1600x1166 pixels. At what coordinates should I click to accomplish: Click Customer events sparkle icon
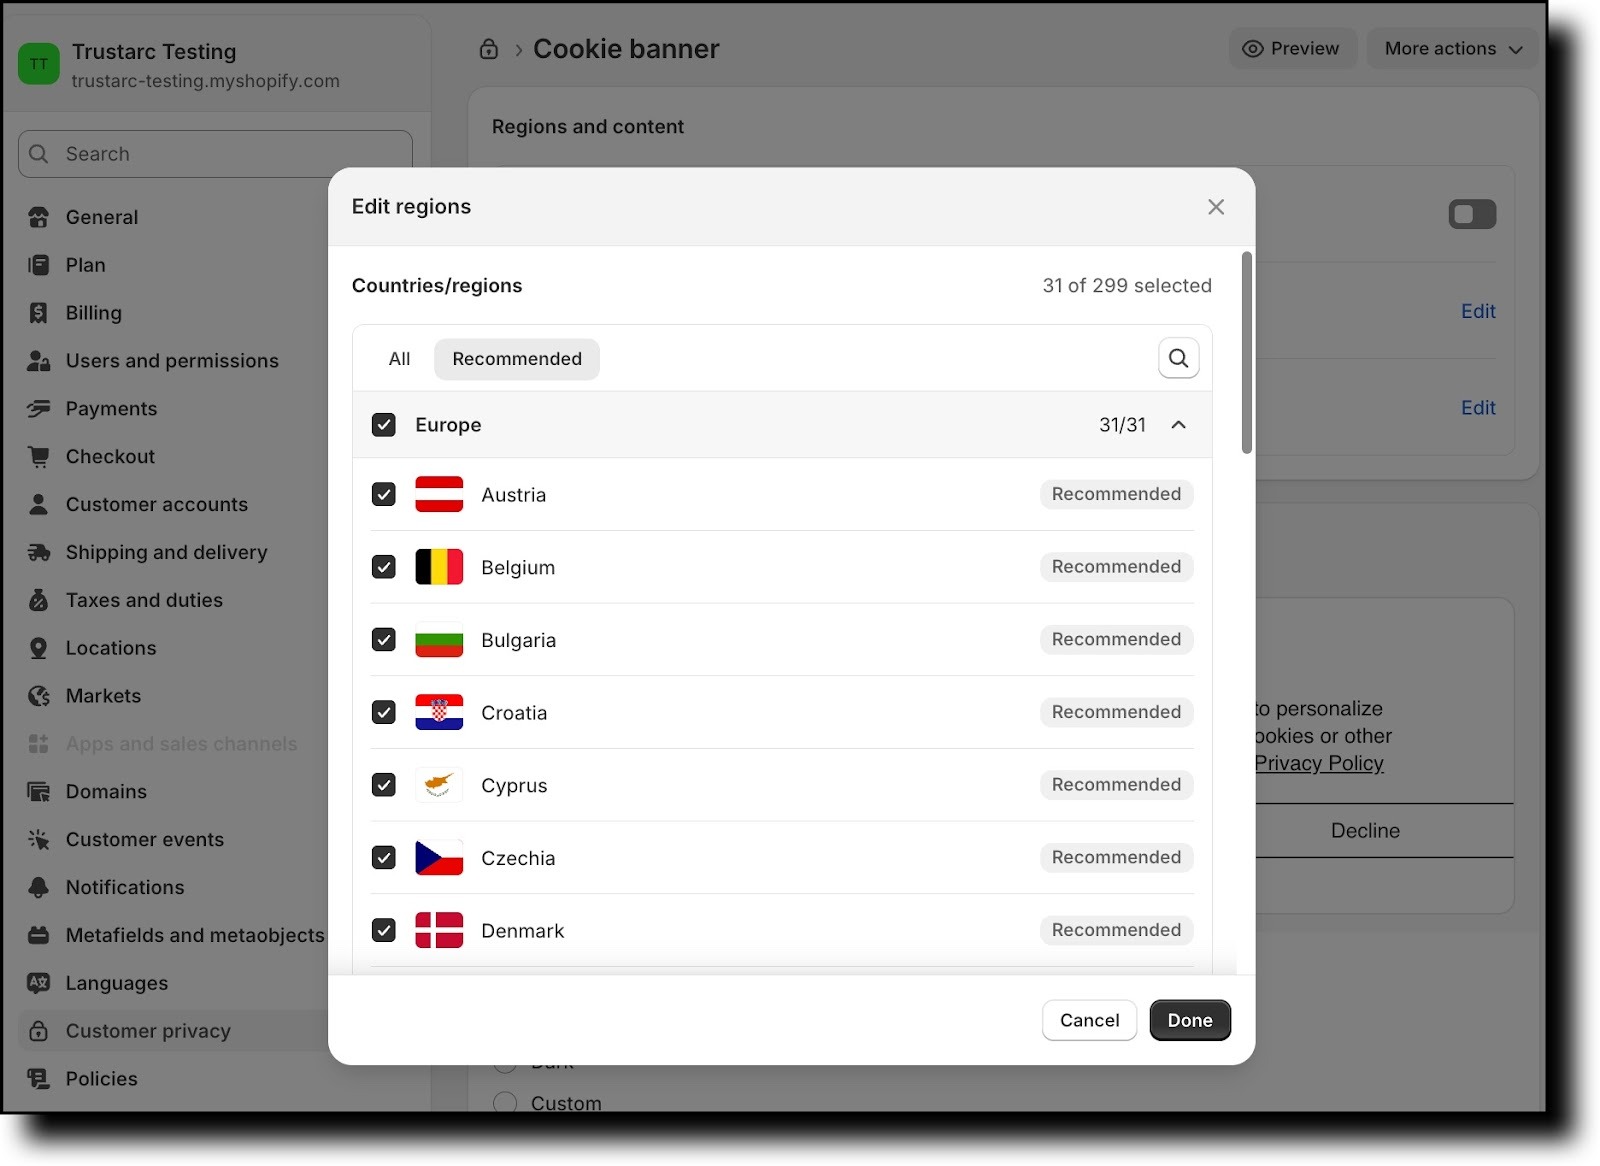(39, 839)
